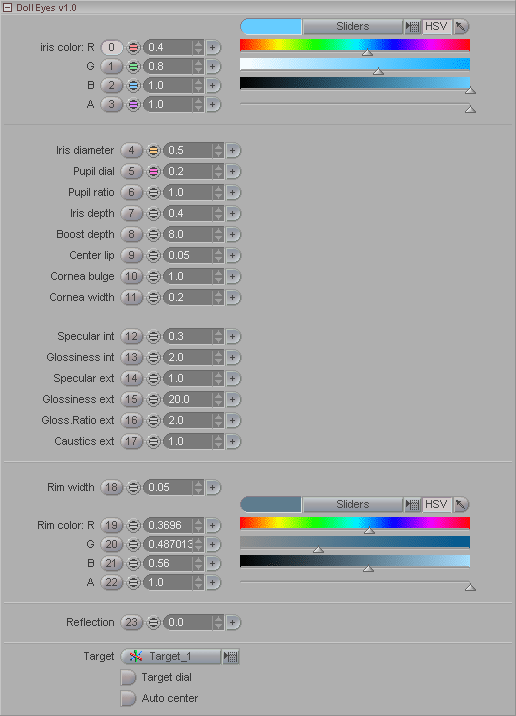Click the red animation icon for iris color R

pyautogui.click(x=133, y=47)
